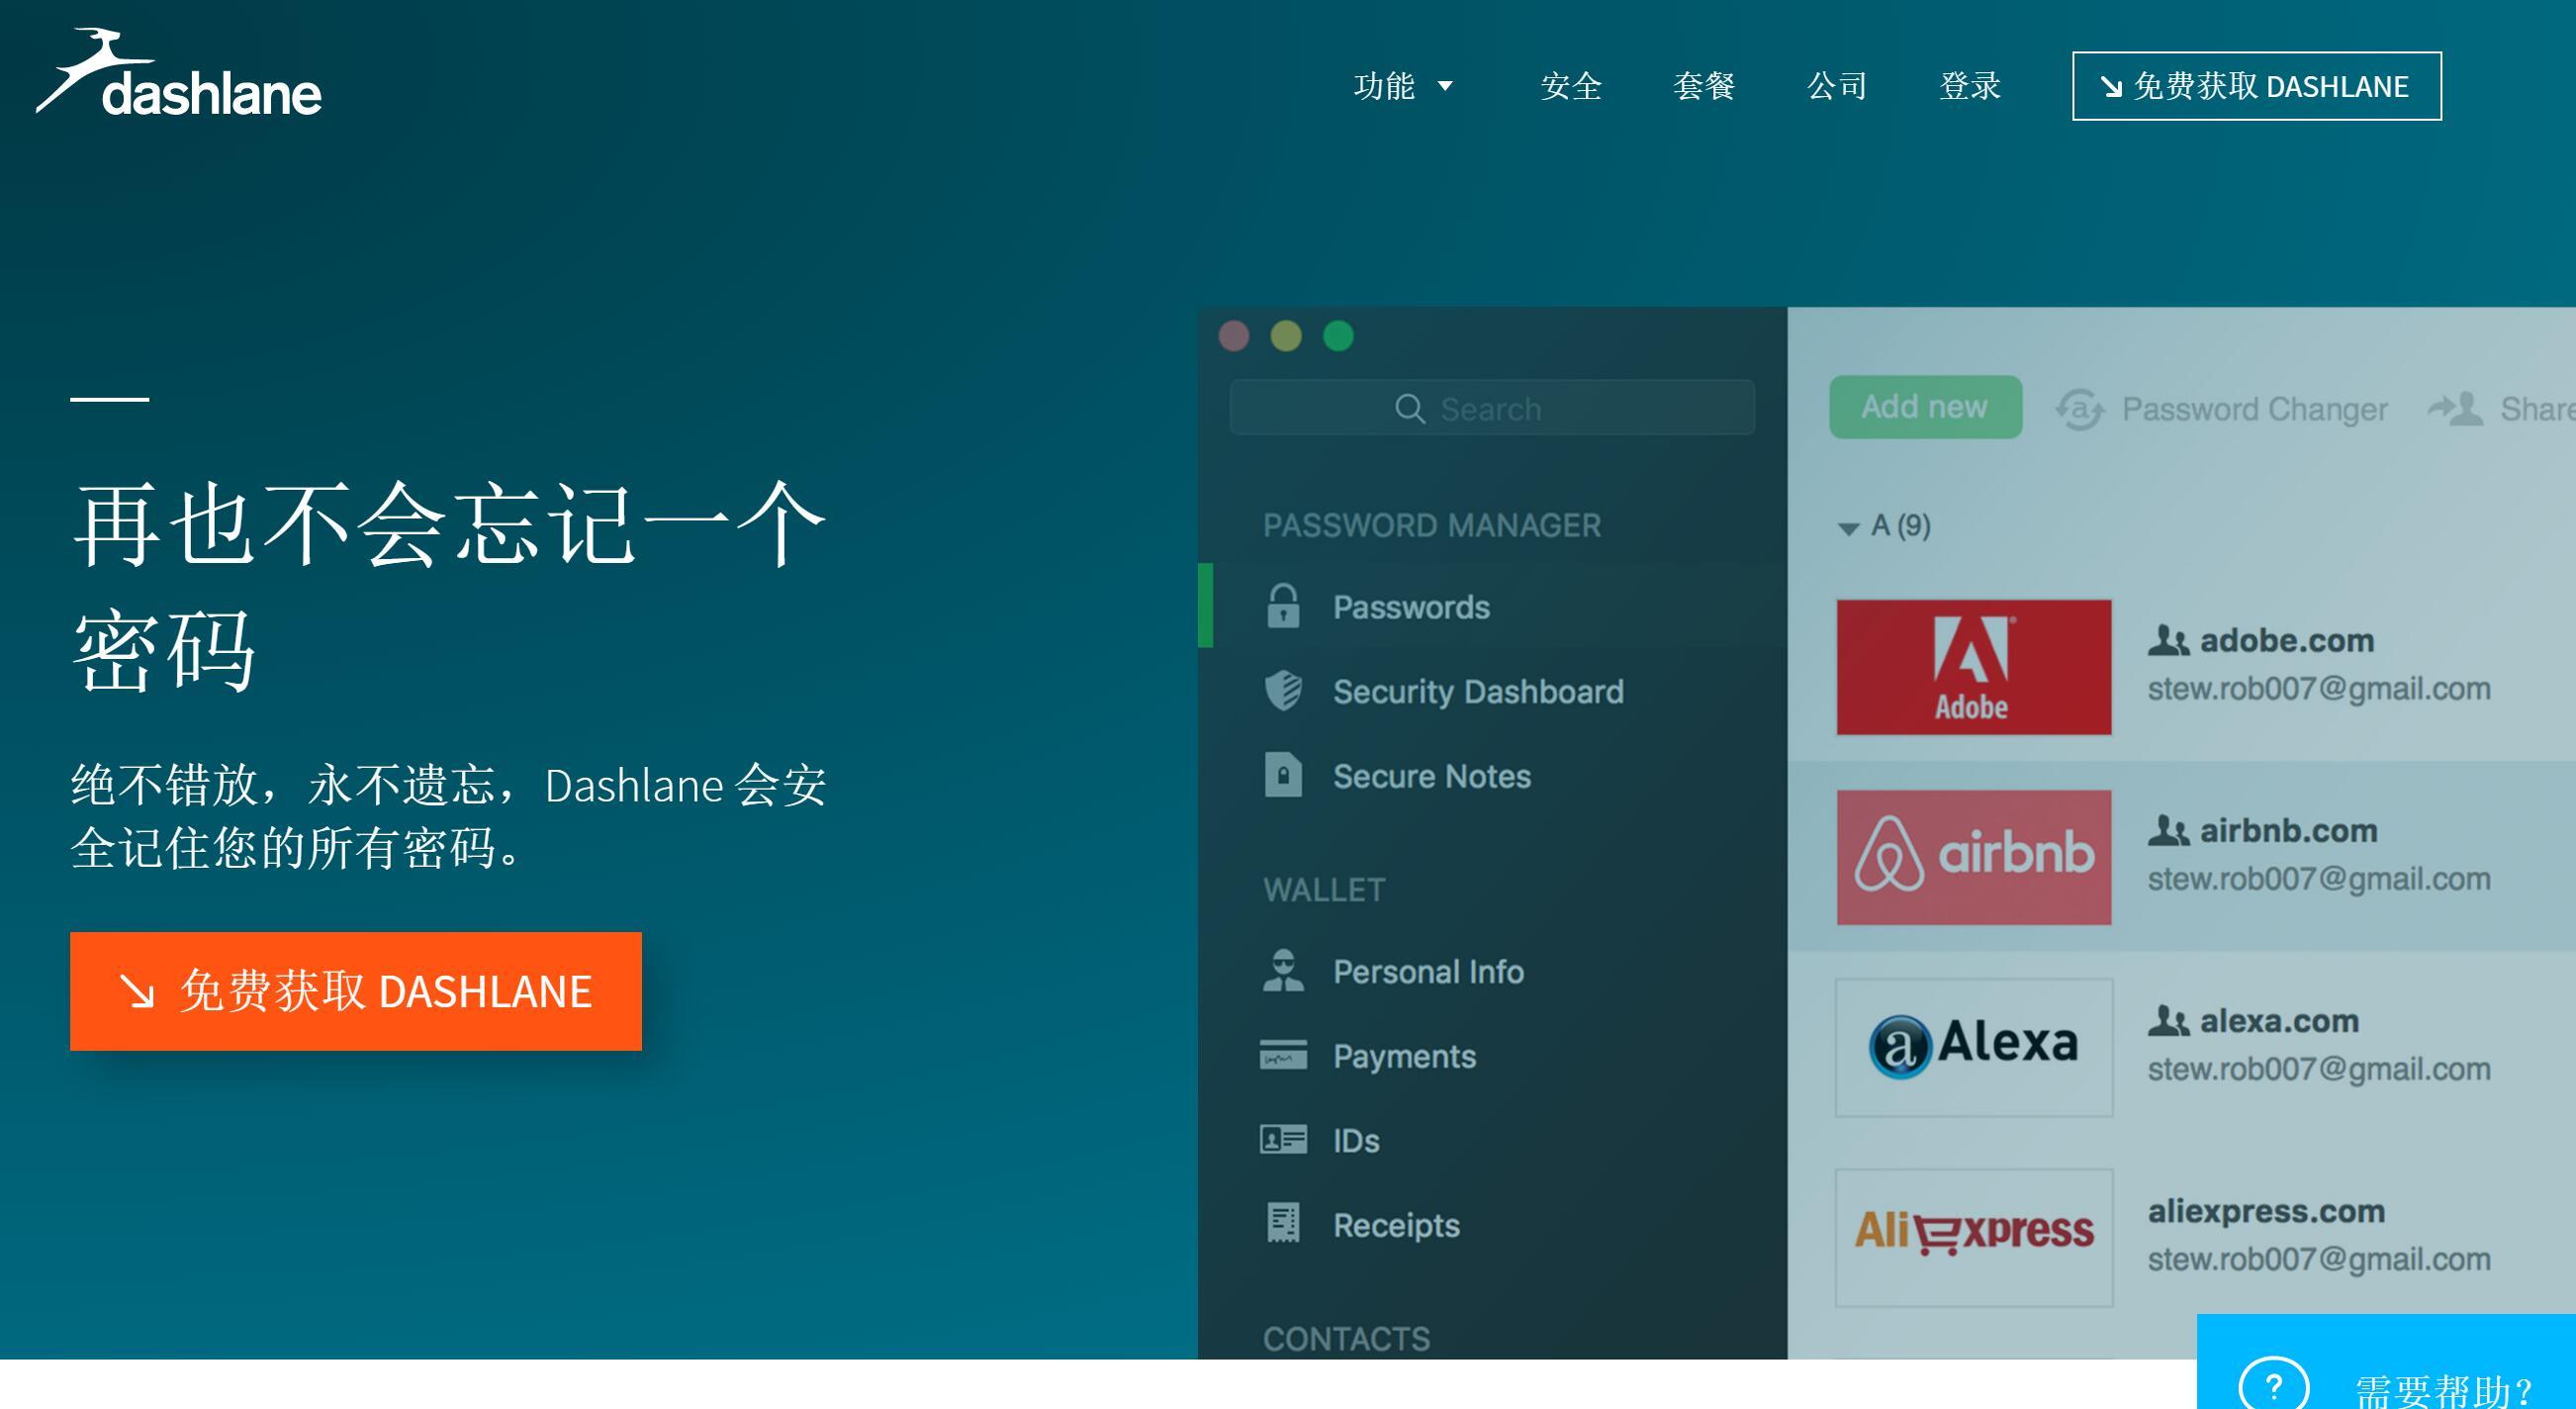
Task: Click the Dashlane logo in the header
Action: click(x=179, y=73)
